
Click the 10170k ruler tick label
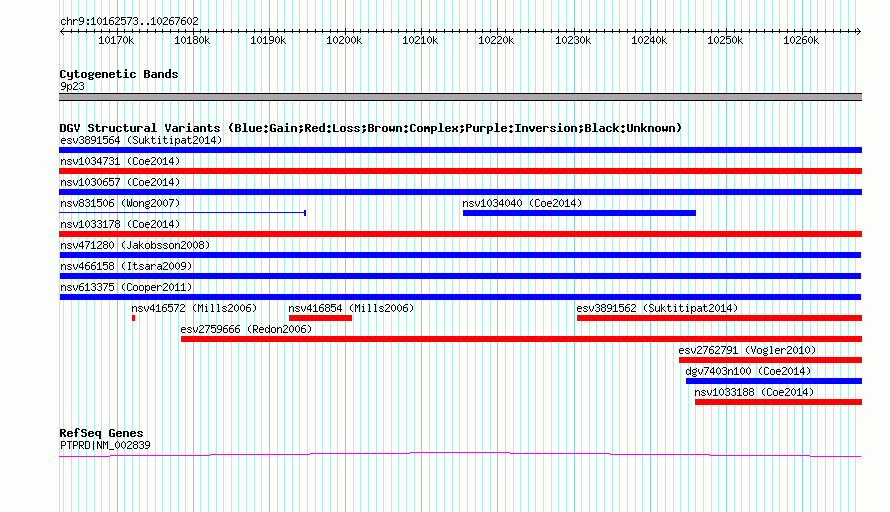[x=116, y=40]
